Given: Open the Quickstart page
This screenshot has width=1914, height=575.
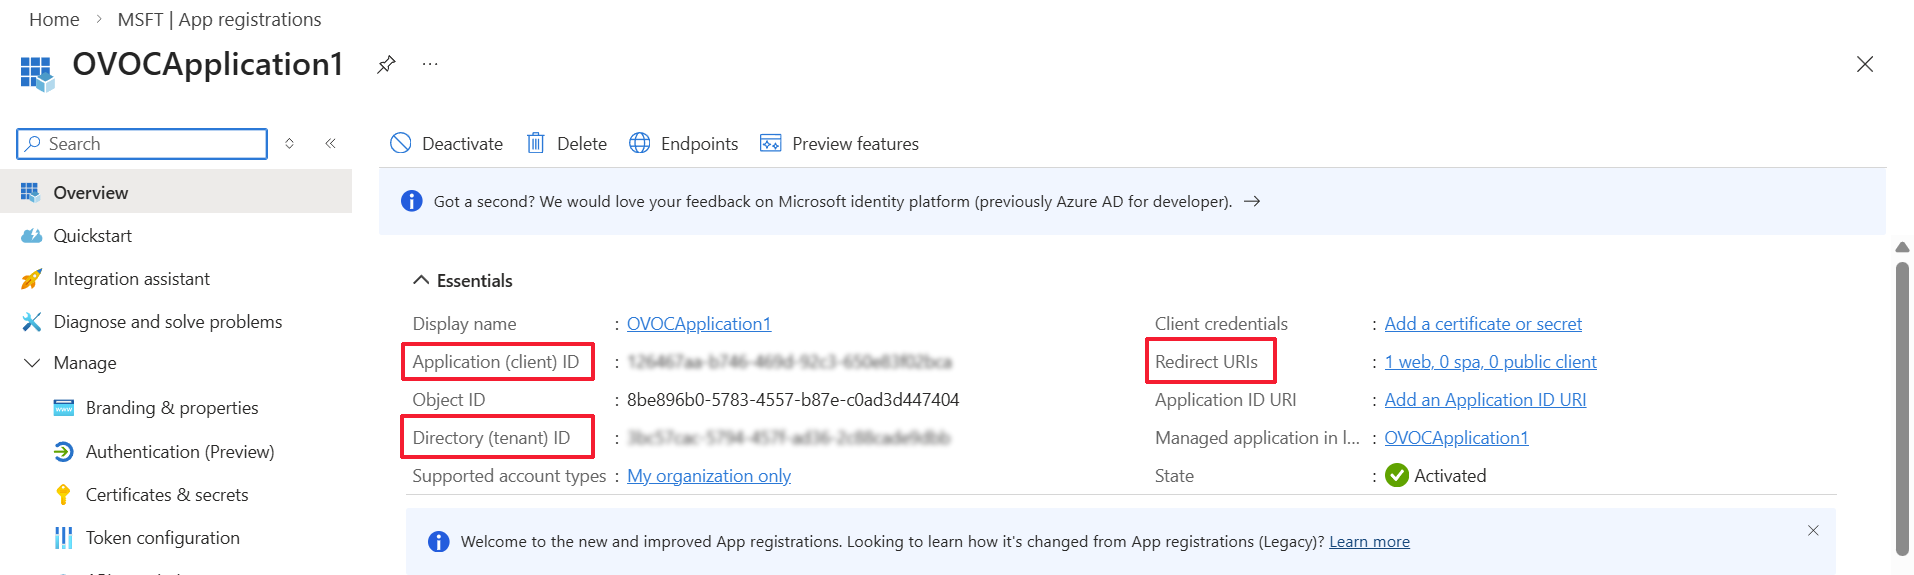Looking at the screenshot, I should click(x=92, y=236).
